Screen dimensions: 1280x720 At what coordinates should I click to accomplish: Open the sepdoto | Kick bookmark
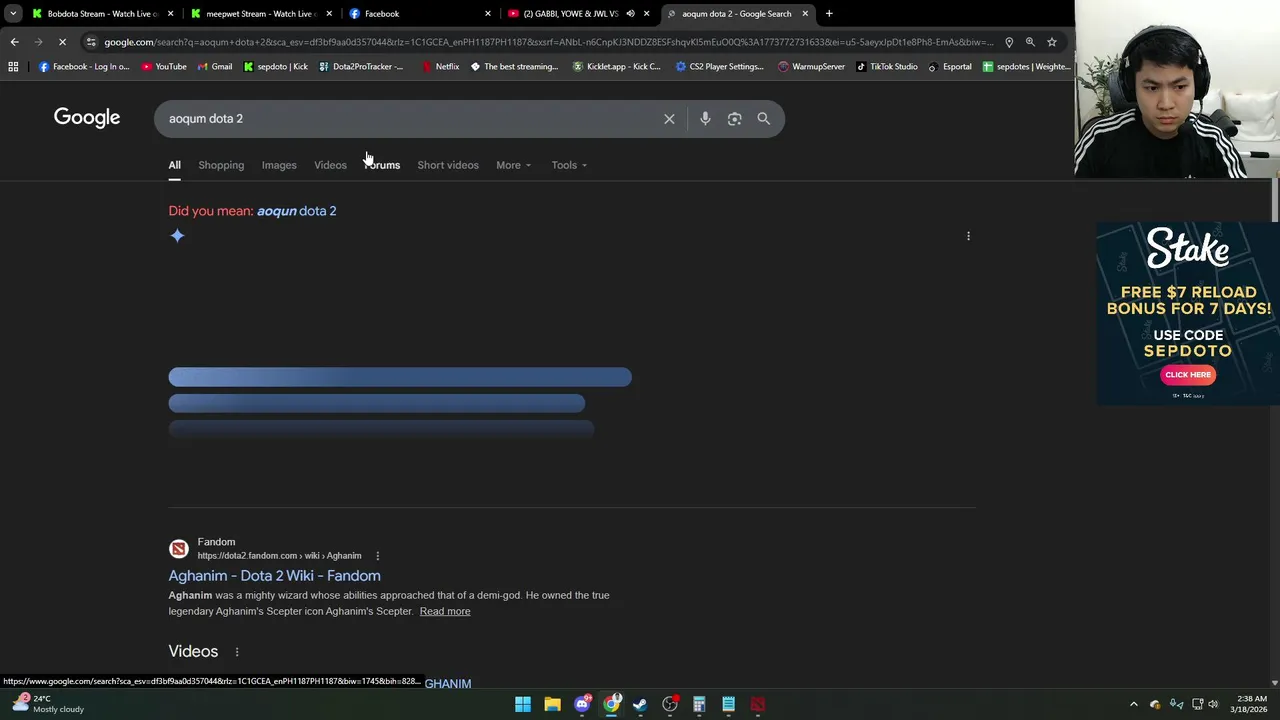pyautogui.click(x=276, y=67)
